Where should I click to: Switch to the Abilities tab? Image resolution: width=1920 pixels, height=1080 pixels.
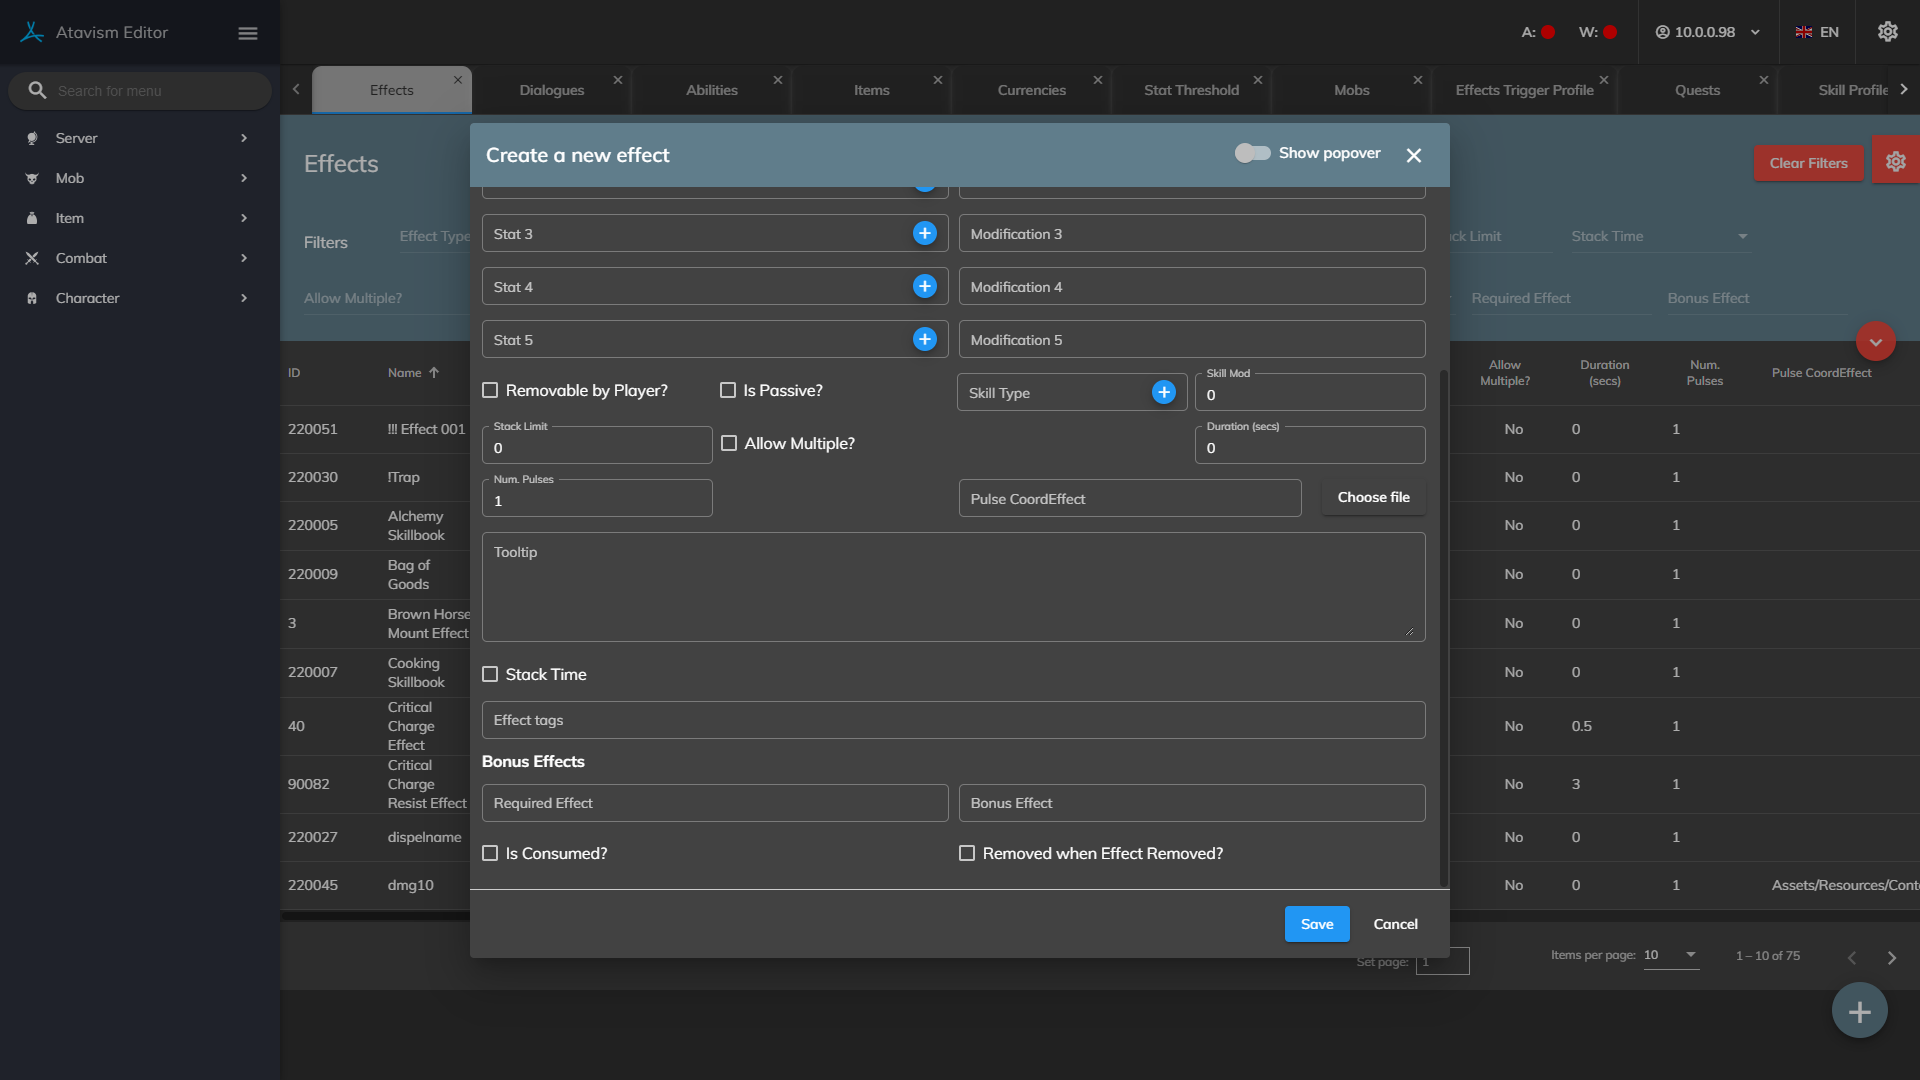pos(711,90)
